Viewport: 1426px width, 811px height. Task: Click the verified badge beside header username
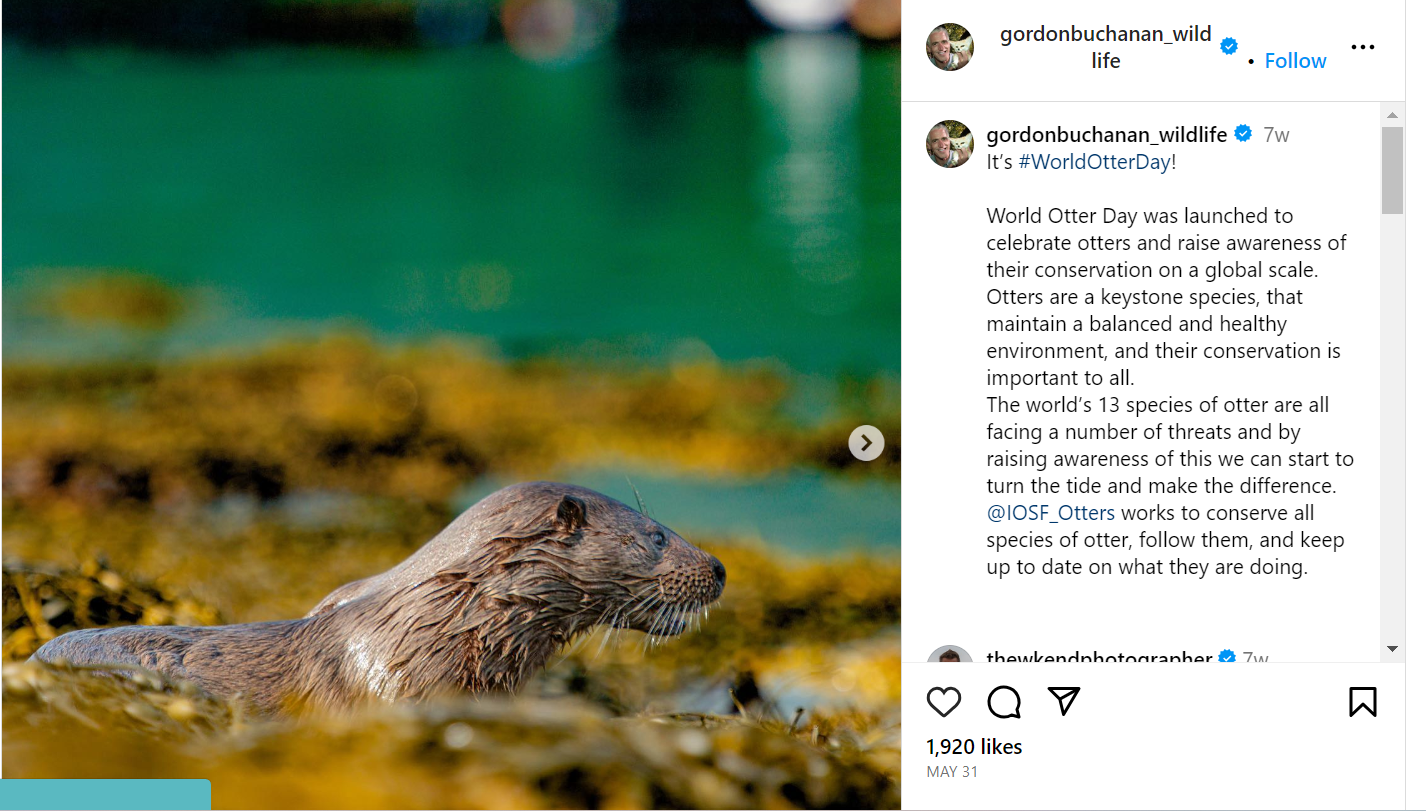1229,46
